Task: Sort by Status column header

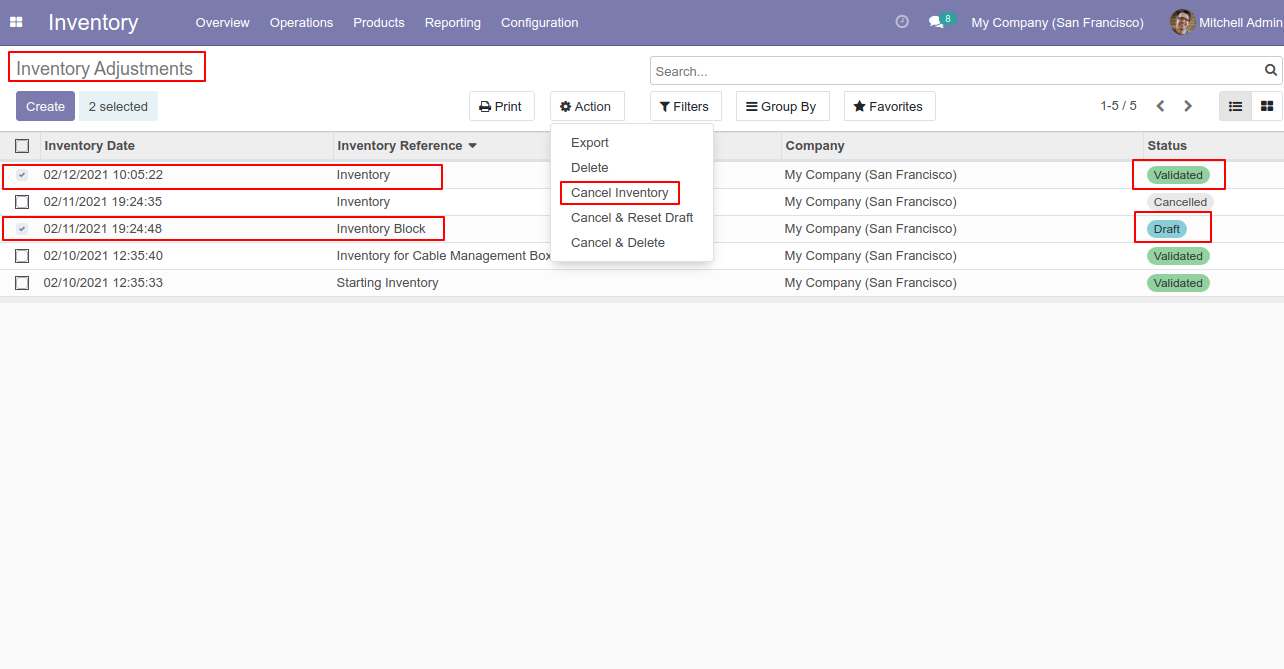Action: pyautogui.click(x=1167, y=146)
